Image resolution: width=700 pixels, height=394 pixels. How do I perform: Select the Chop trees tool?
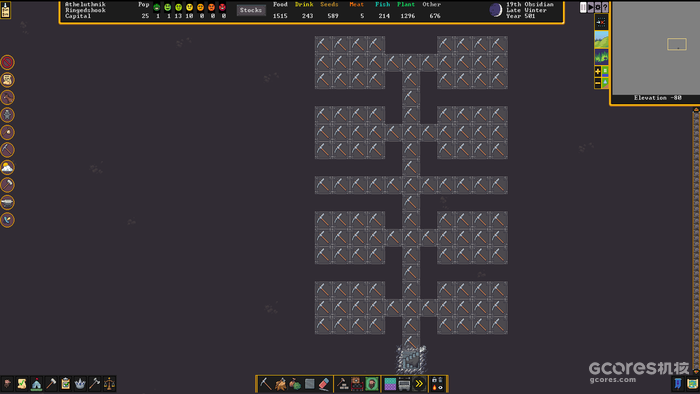click(x=280, y=384)
